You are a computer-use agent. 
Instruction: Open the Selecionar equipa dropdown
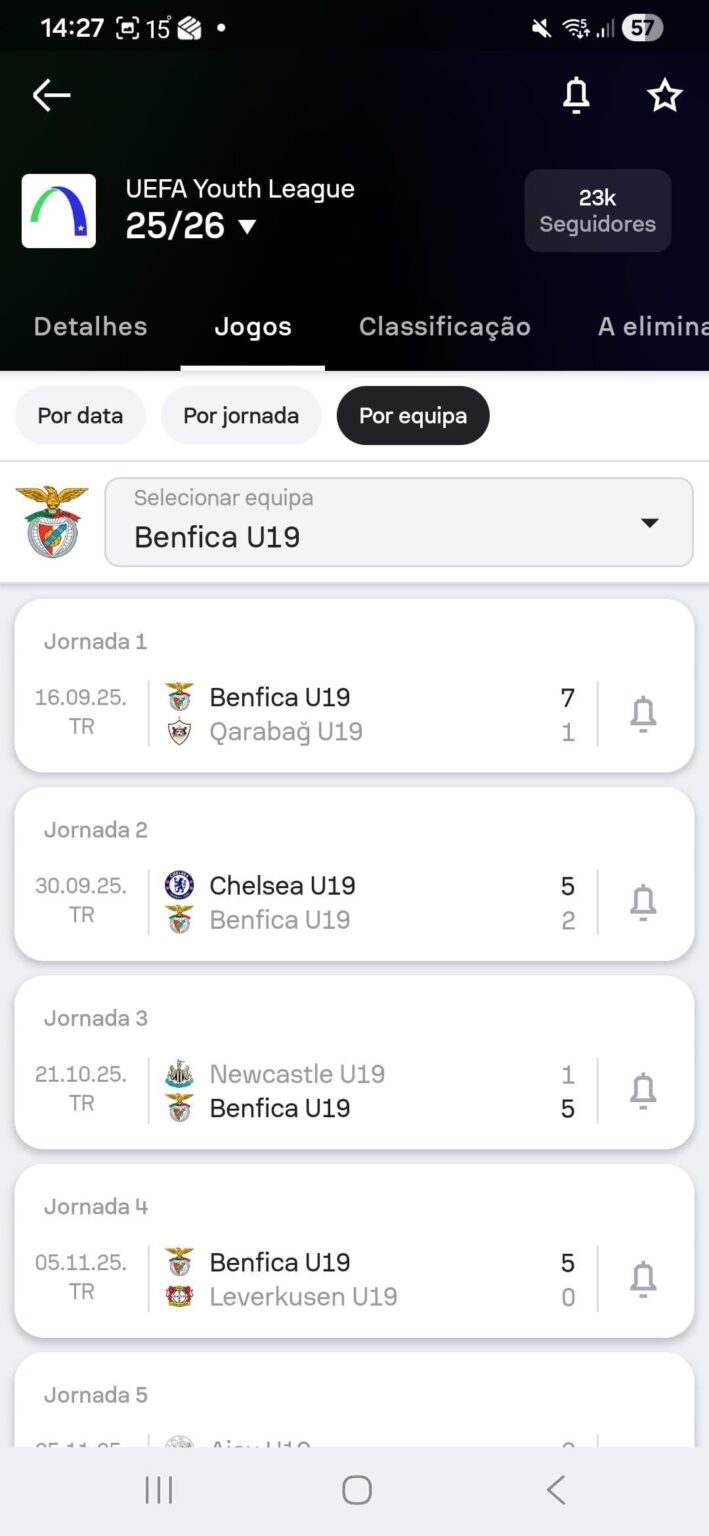point(398,521)
